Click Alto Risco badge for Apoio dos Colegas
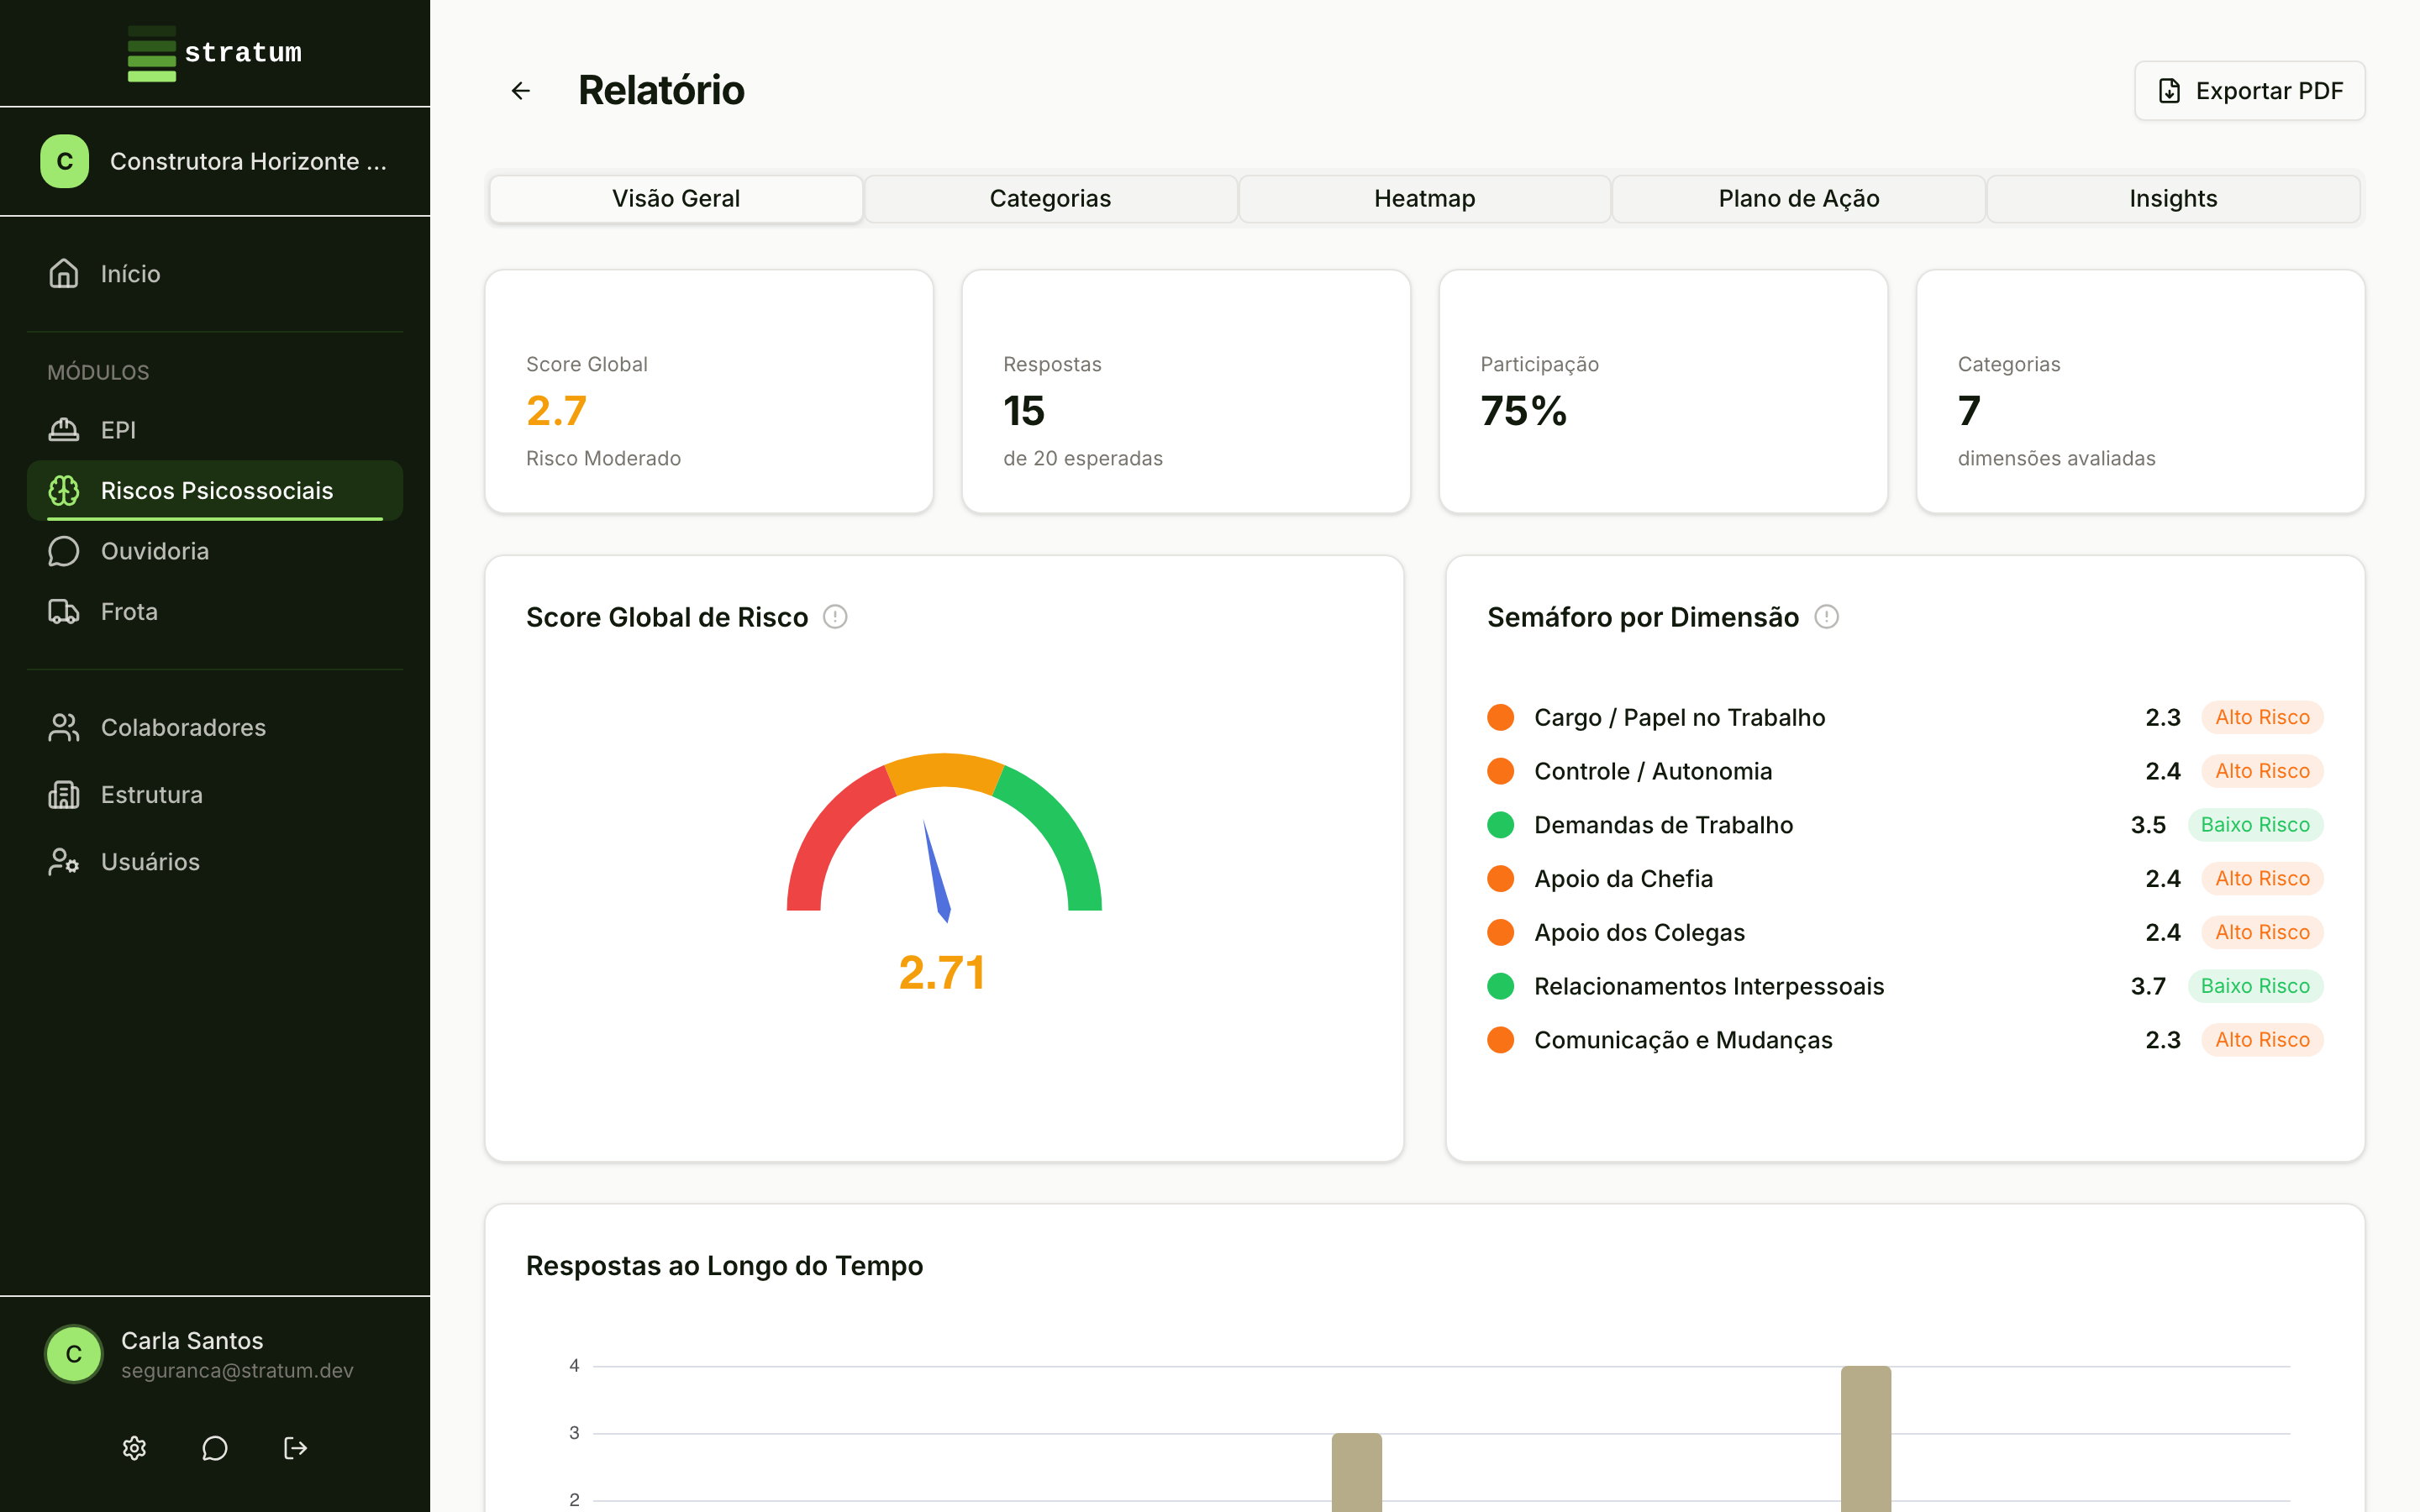 (2262, 932)
